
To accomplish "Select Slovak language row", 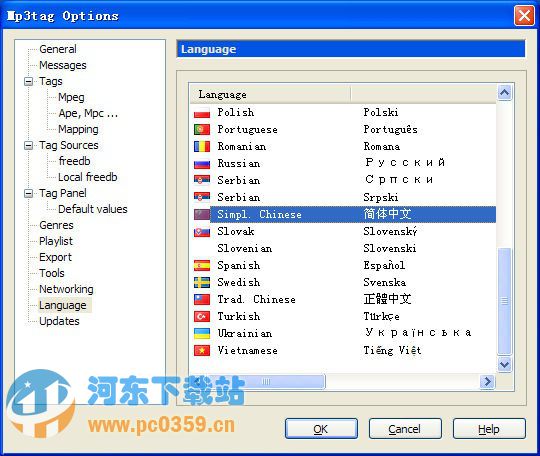I will [x=343, y=231].
